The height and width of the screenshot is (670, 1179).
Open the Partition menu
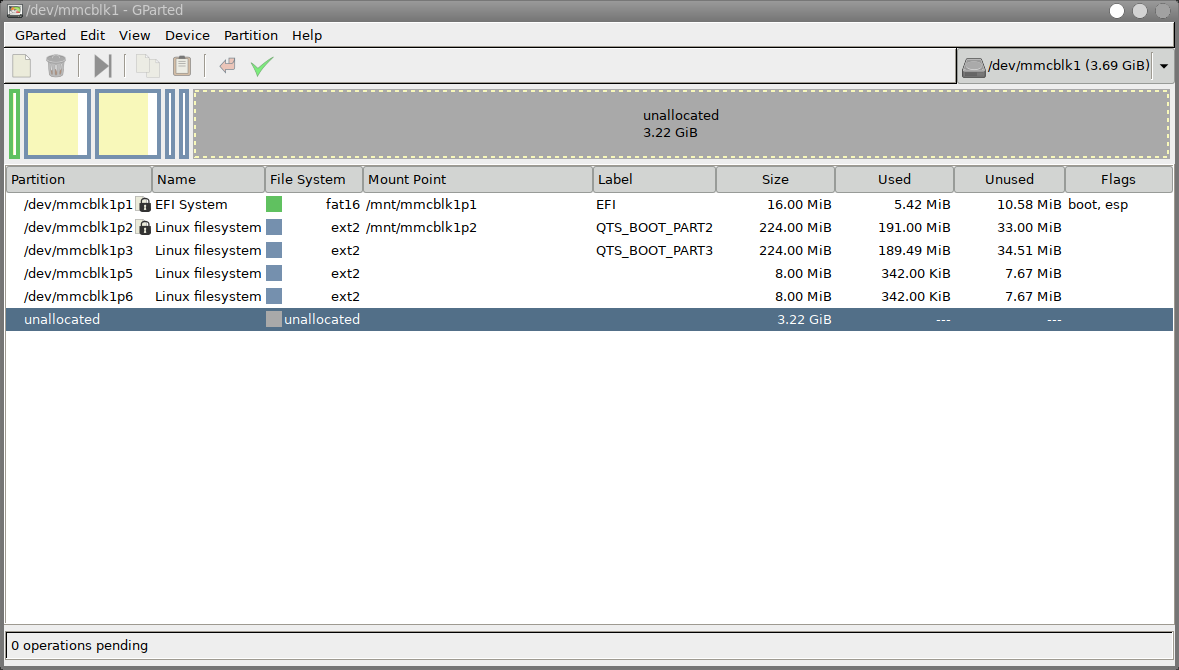250,35
